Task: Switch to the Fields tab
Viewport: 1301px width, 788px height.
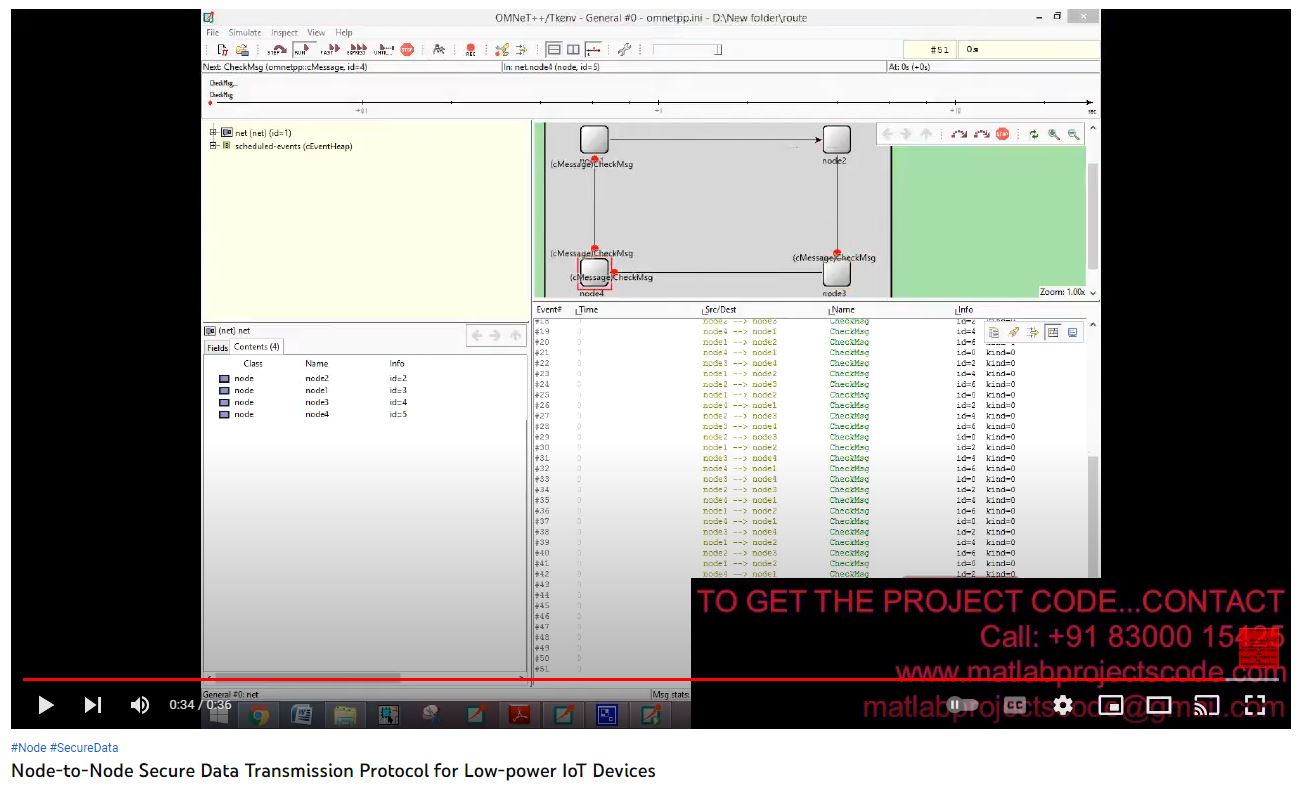Action: point(217,347)
